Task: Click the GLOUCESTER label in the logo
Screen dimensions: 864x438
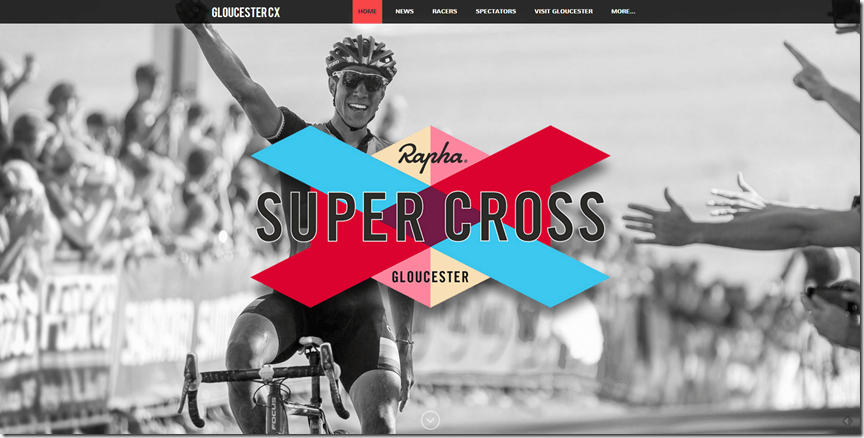Action: [x=430, y=276]
